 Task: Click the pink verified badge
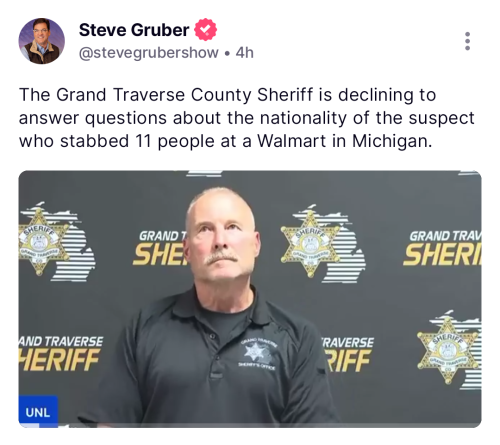tap(205, 30)
